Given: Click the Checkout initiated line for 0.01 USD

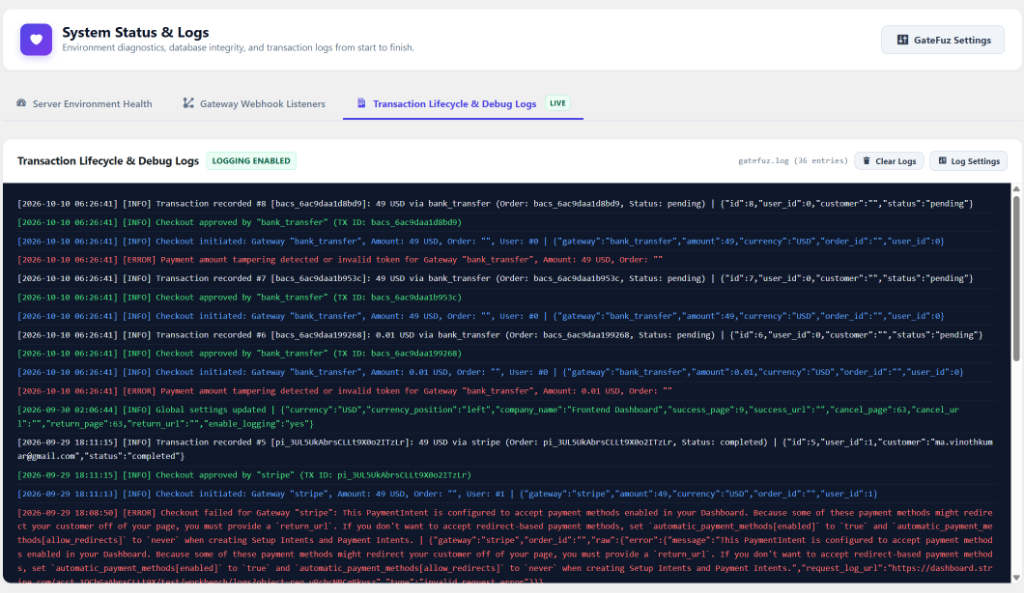Looking at the screenshot, I should coord(490,372).
